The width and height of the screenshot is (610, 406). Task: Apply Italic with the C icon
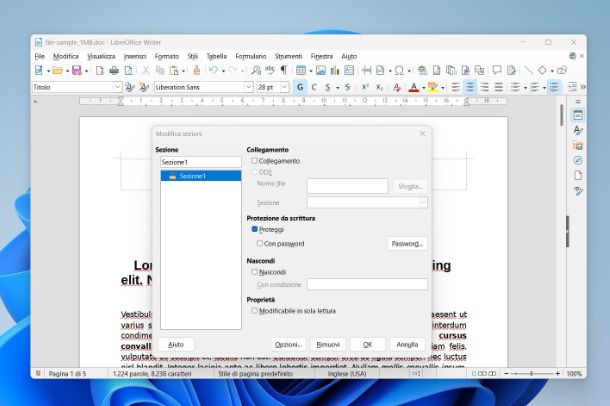(314, 87)
